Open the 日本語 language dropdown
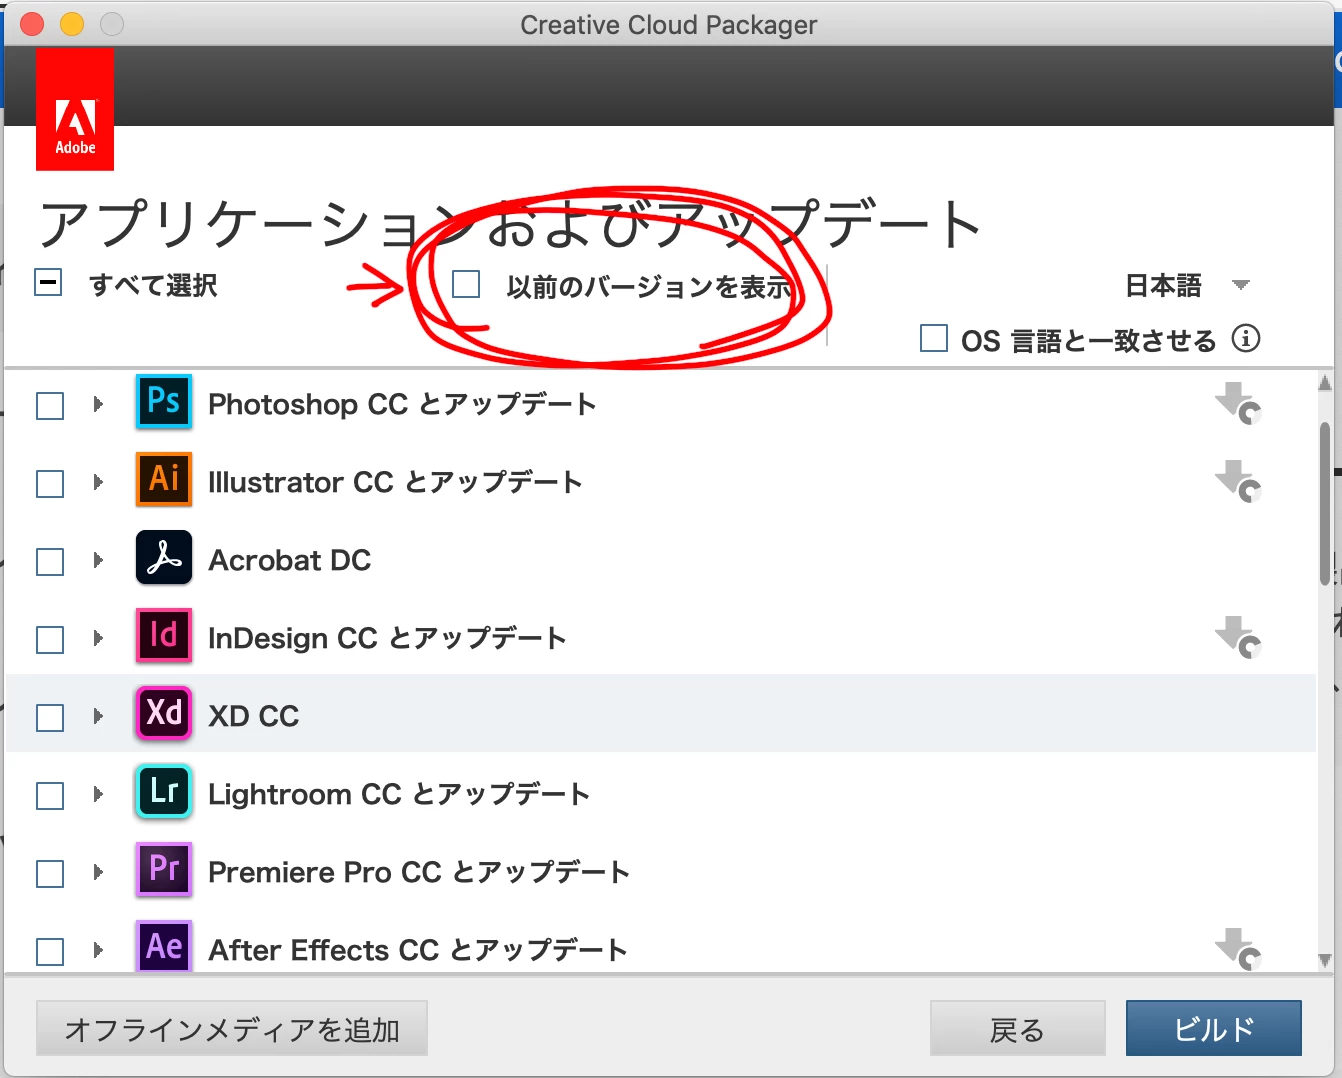The image size is (1342, 1078). pos(1188,286)
